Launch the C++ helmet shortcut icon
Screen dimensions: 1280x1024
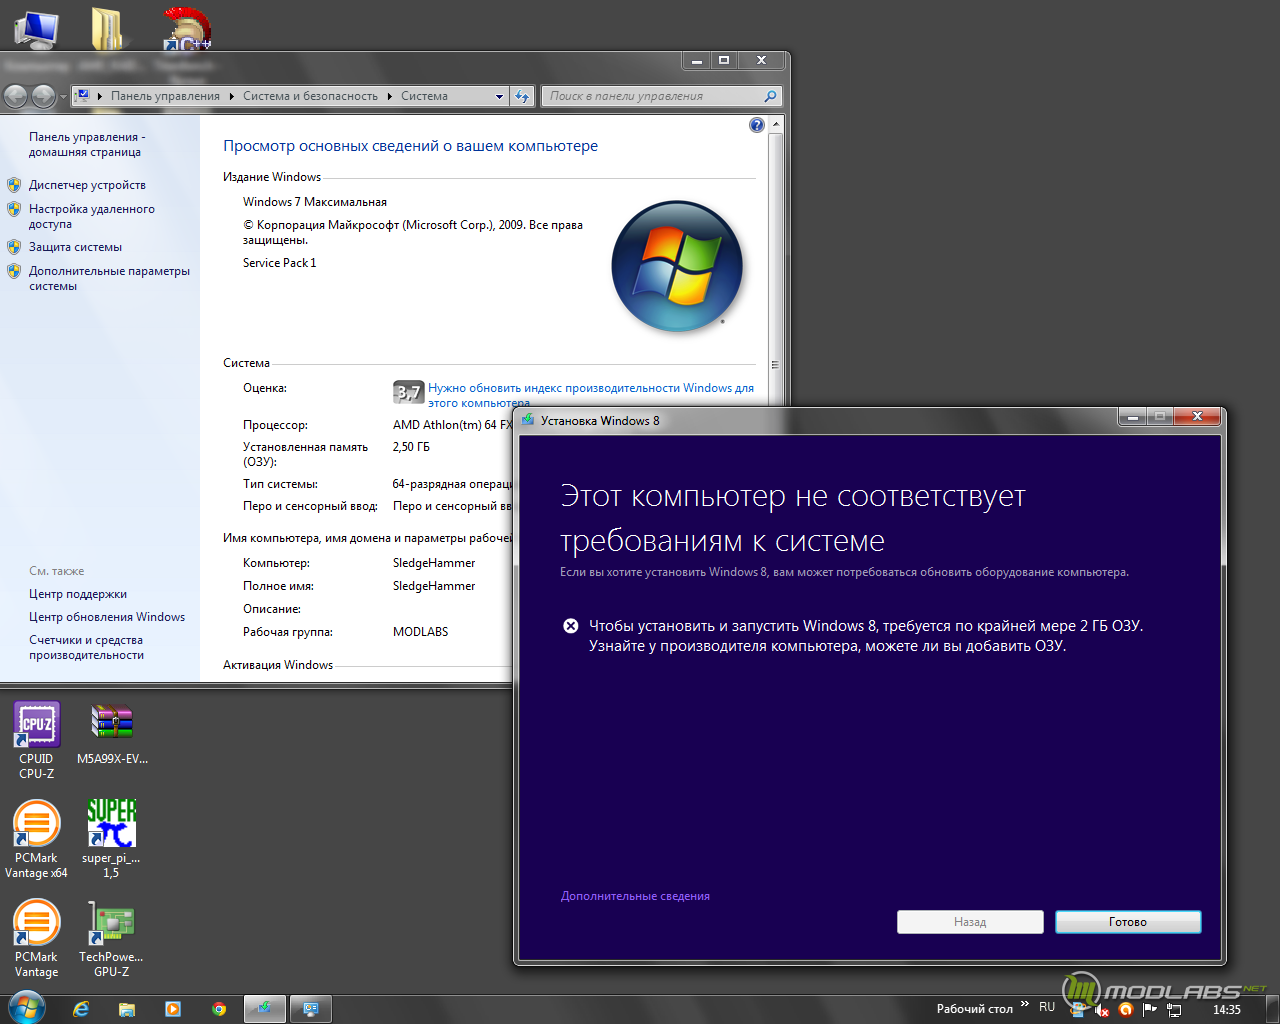point(187,28)
